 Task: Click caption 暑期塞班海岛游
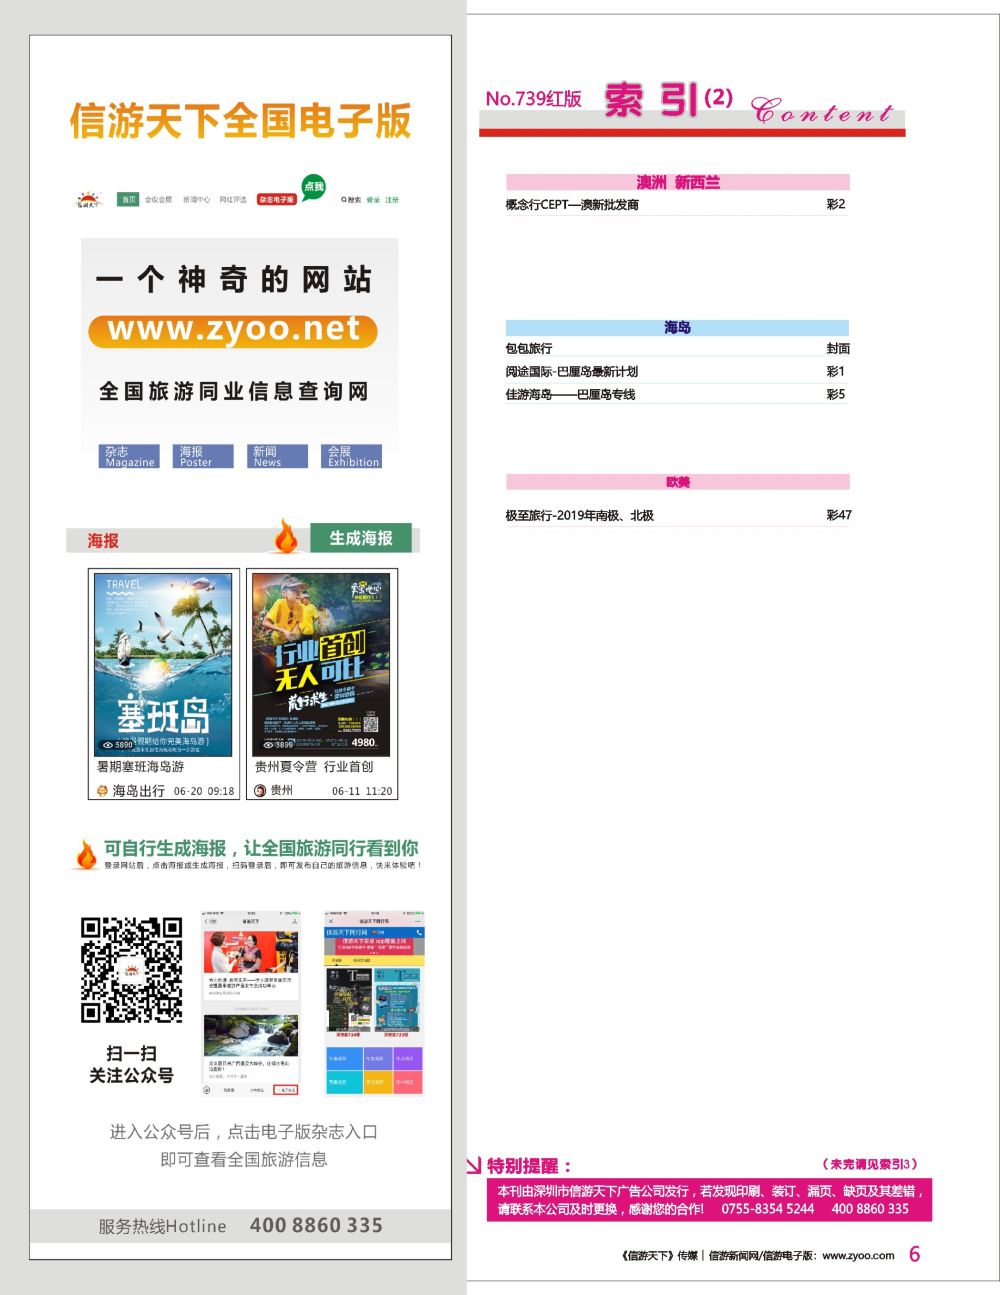pos(140,767)
